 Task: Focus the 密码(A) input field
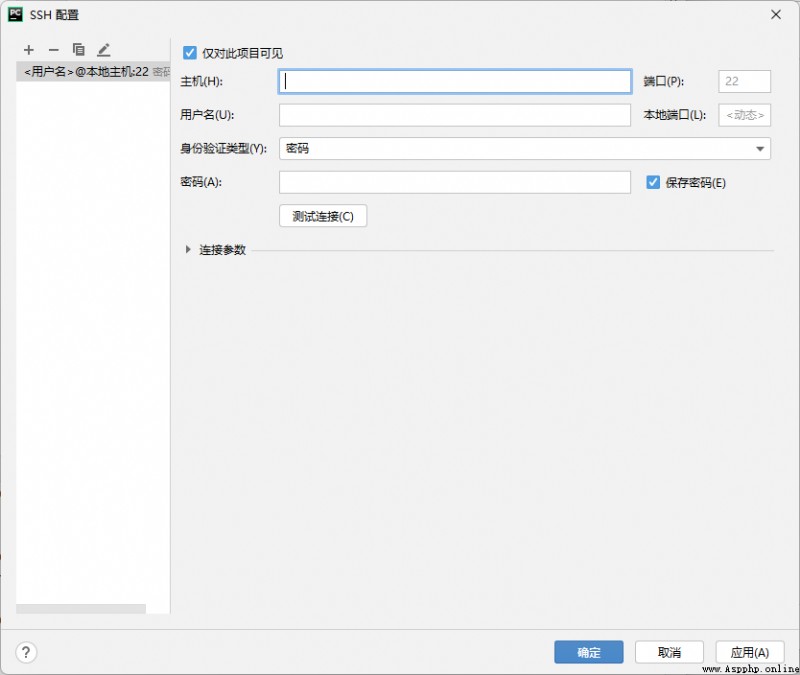(x=455, y=182)
